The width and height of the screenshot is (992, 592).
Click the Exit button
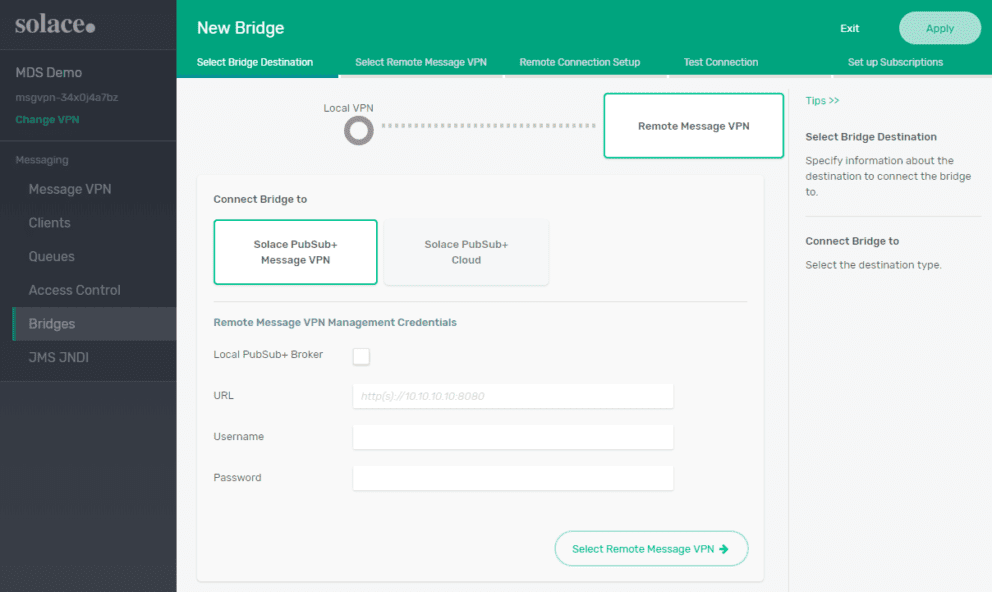(x=849, y=29)
